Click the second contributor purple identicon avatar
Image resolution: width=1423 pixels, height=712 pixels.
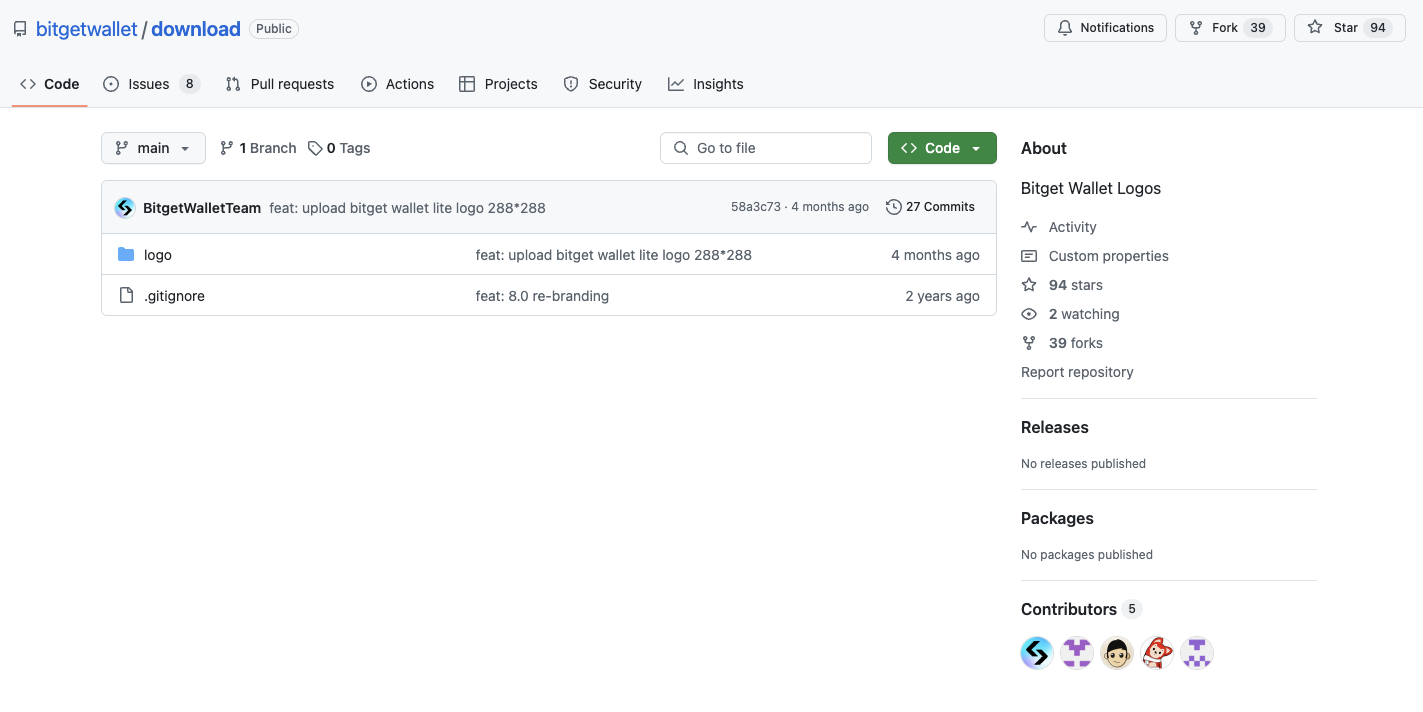1077,653
